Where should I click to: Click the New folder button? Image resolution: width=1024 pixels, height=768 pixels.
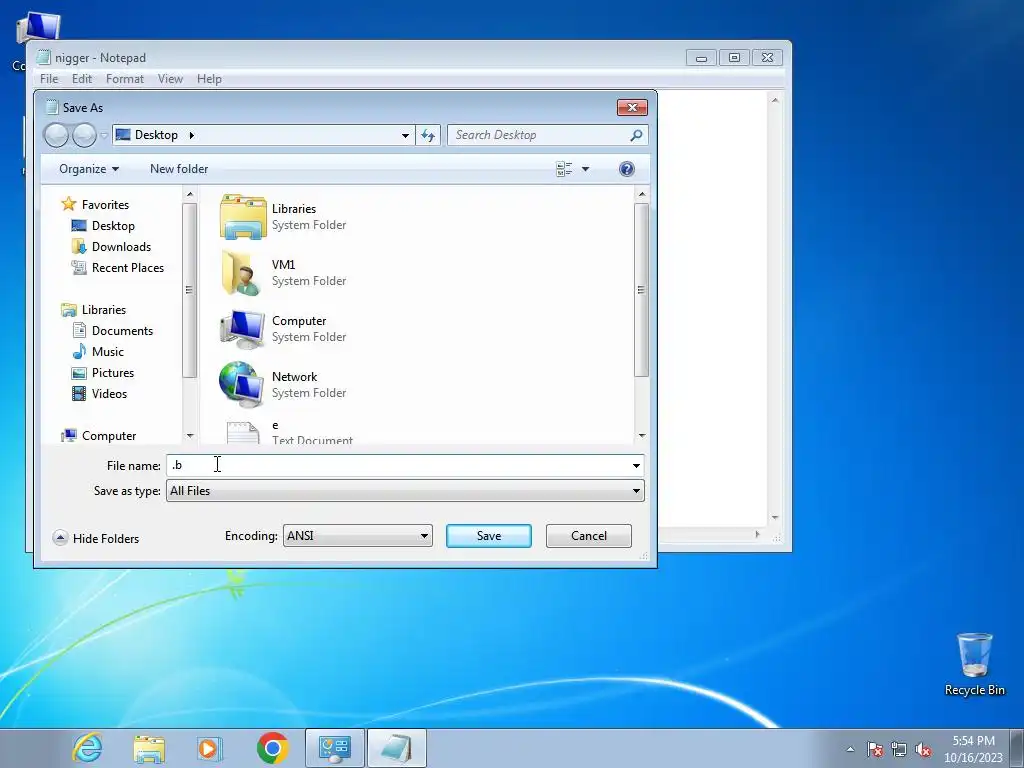point(179,169)
